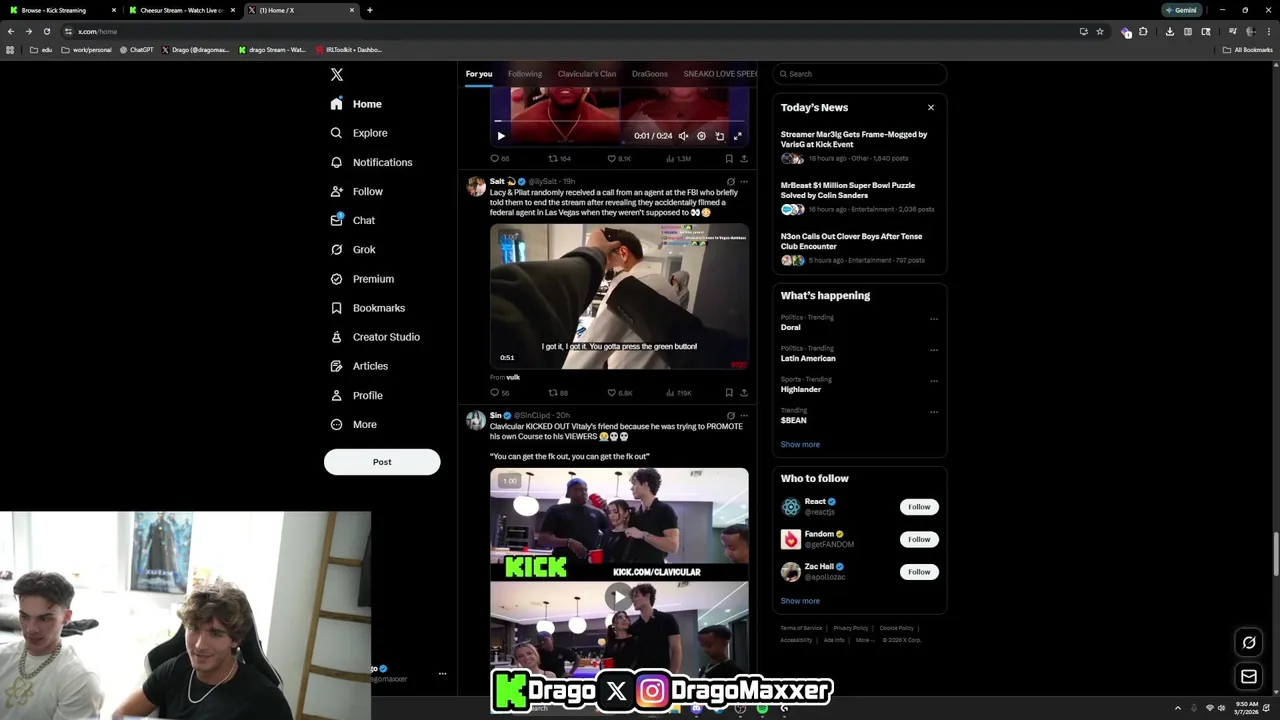Open the floating Messages button
The width and height of the screenshot is (1280, 720).
(1249, 677)
